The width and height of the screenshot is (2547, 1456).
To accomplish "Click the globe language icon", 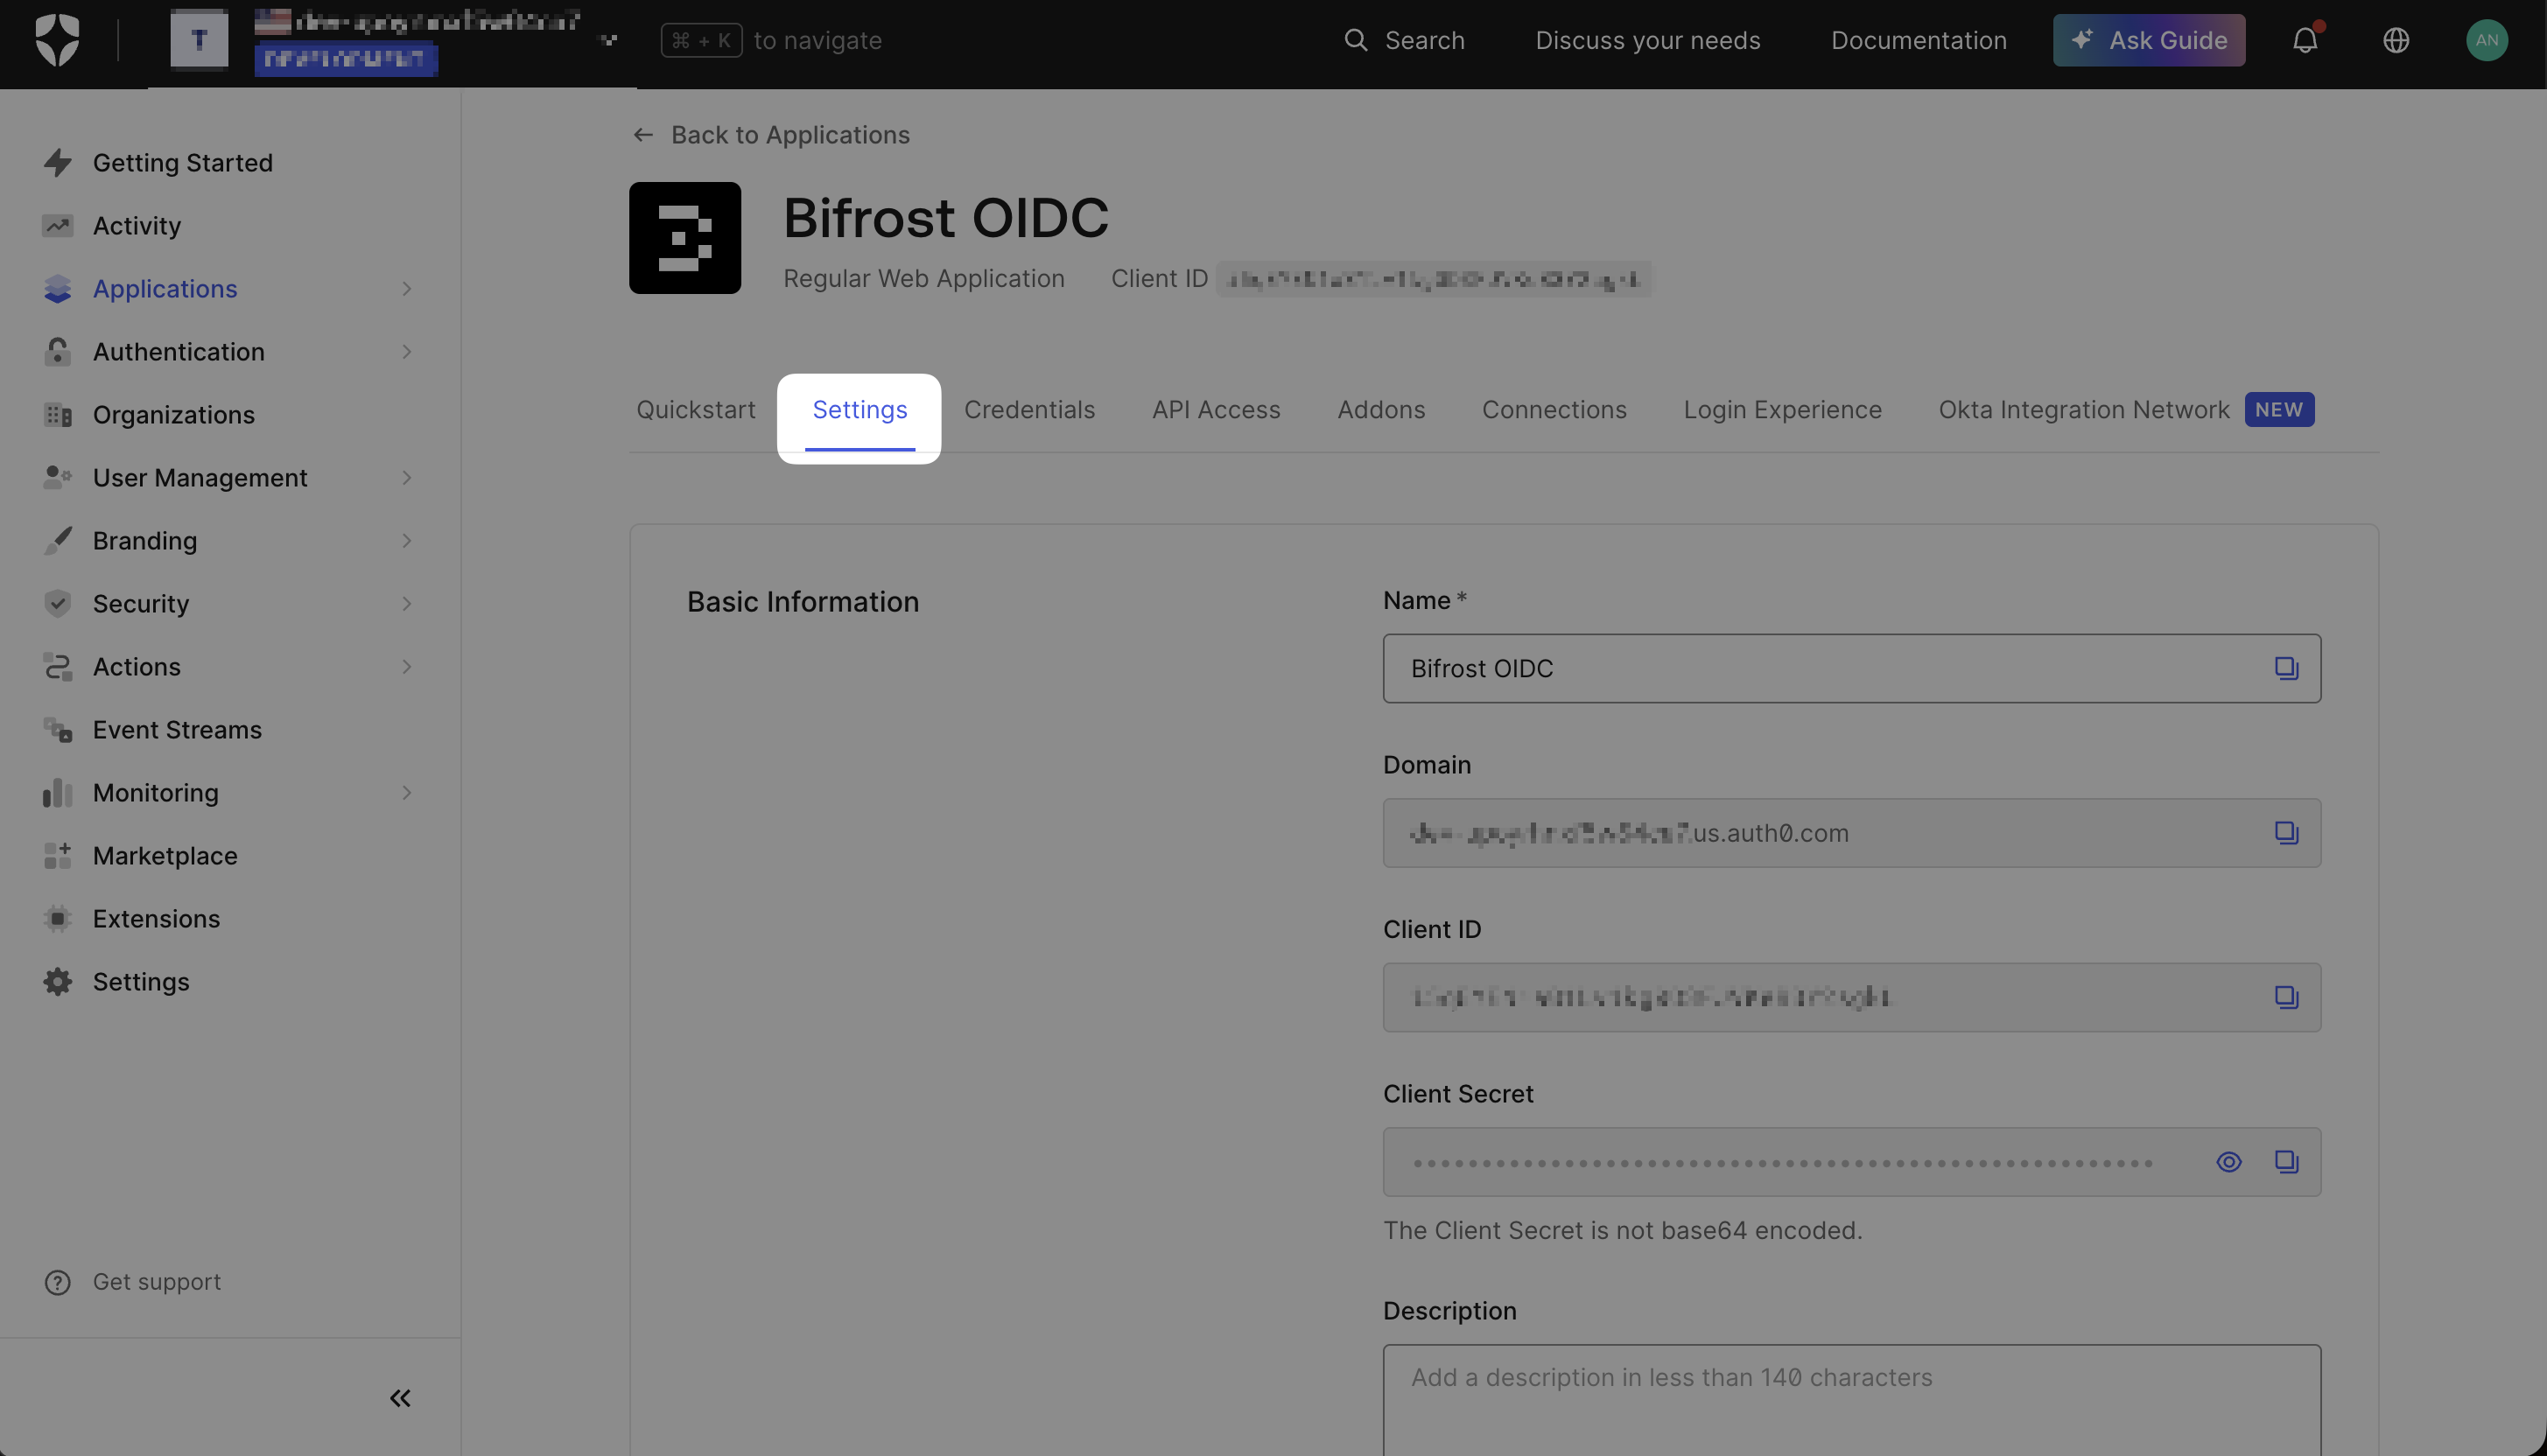I will [2395, 40].
